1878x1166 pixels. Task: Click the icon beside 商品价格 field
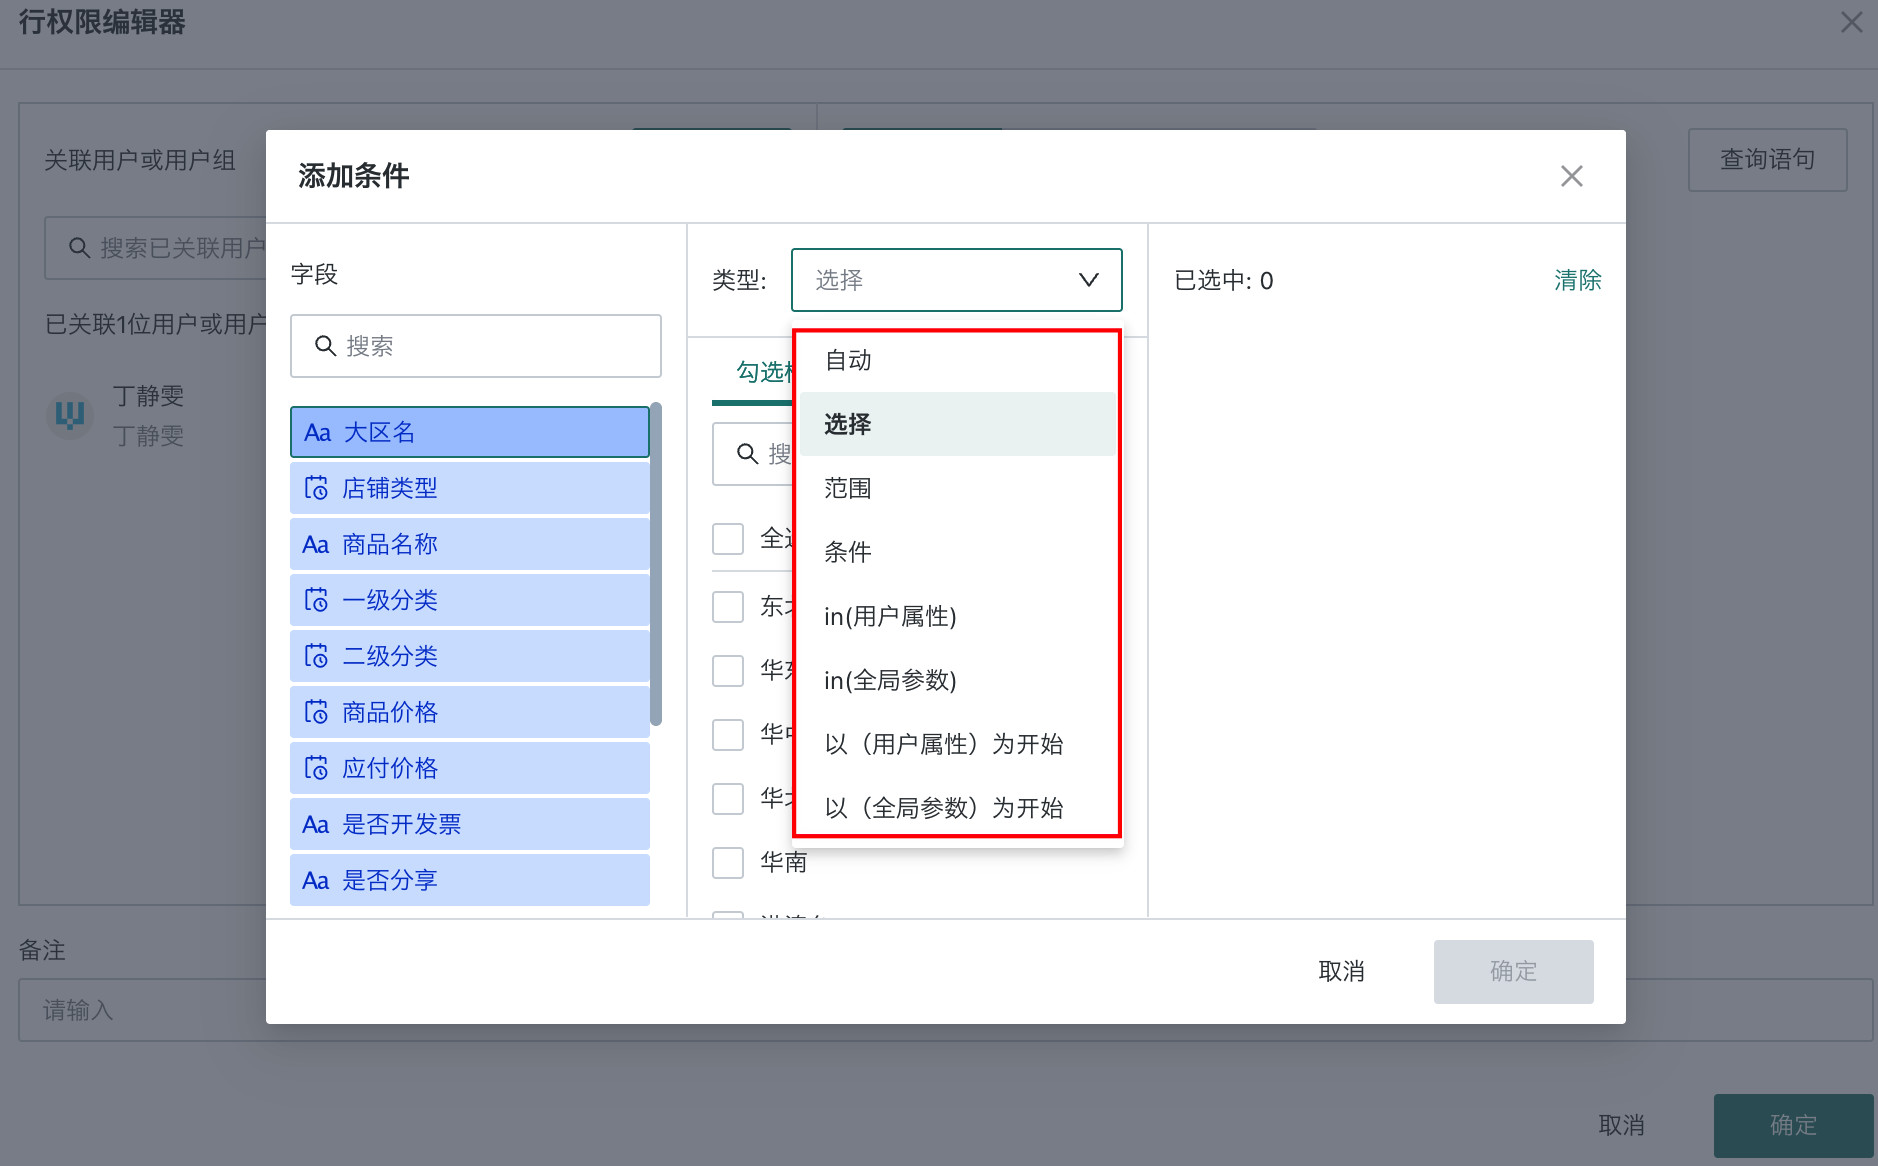[x=316, y=713]
